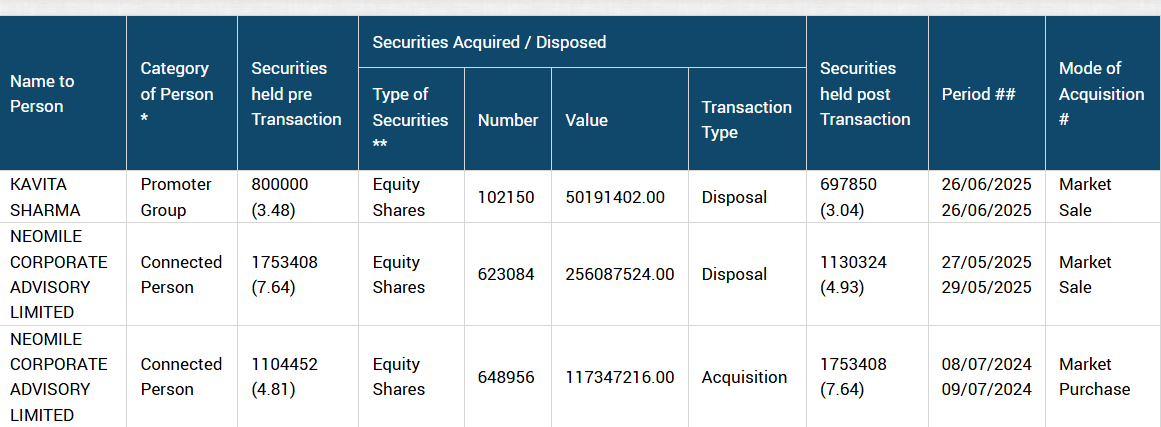Select the 256087524.00 value cell
The height and width of the screenshot is (427, 1161).
620,274
